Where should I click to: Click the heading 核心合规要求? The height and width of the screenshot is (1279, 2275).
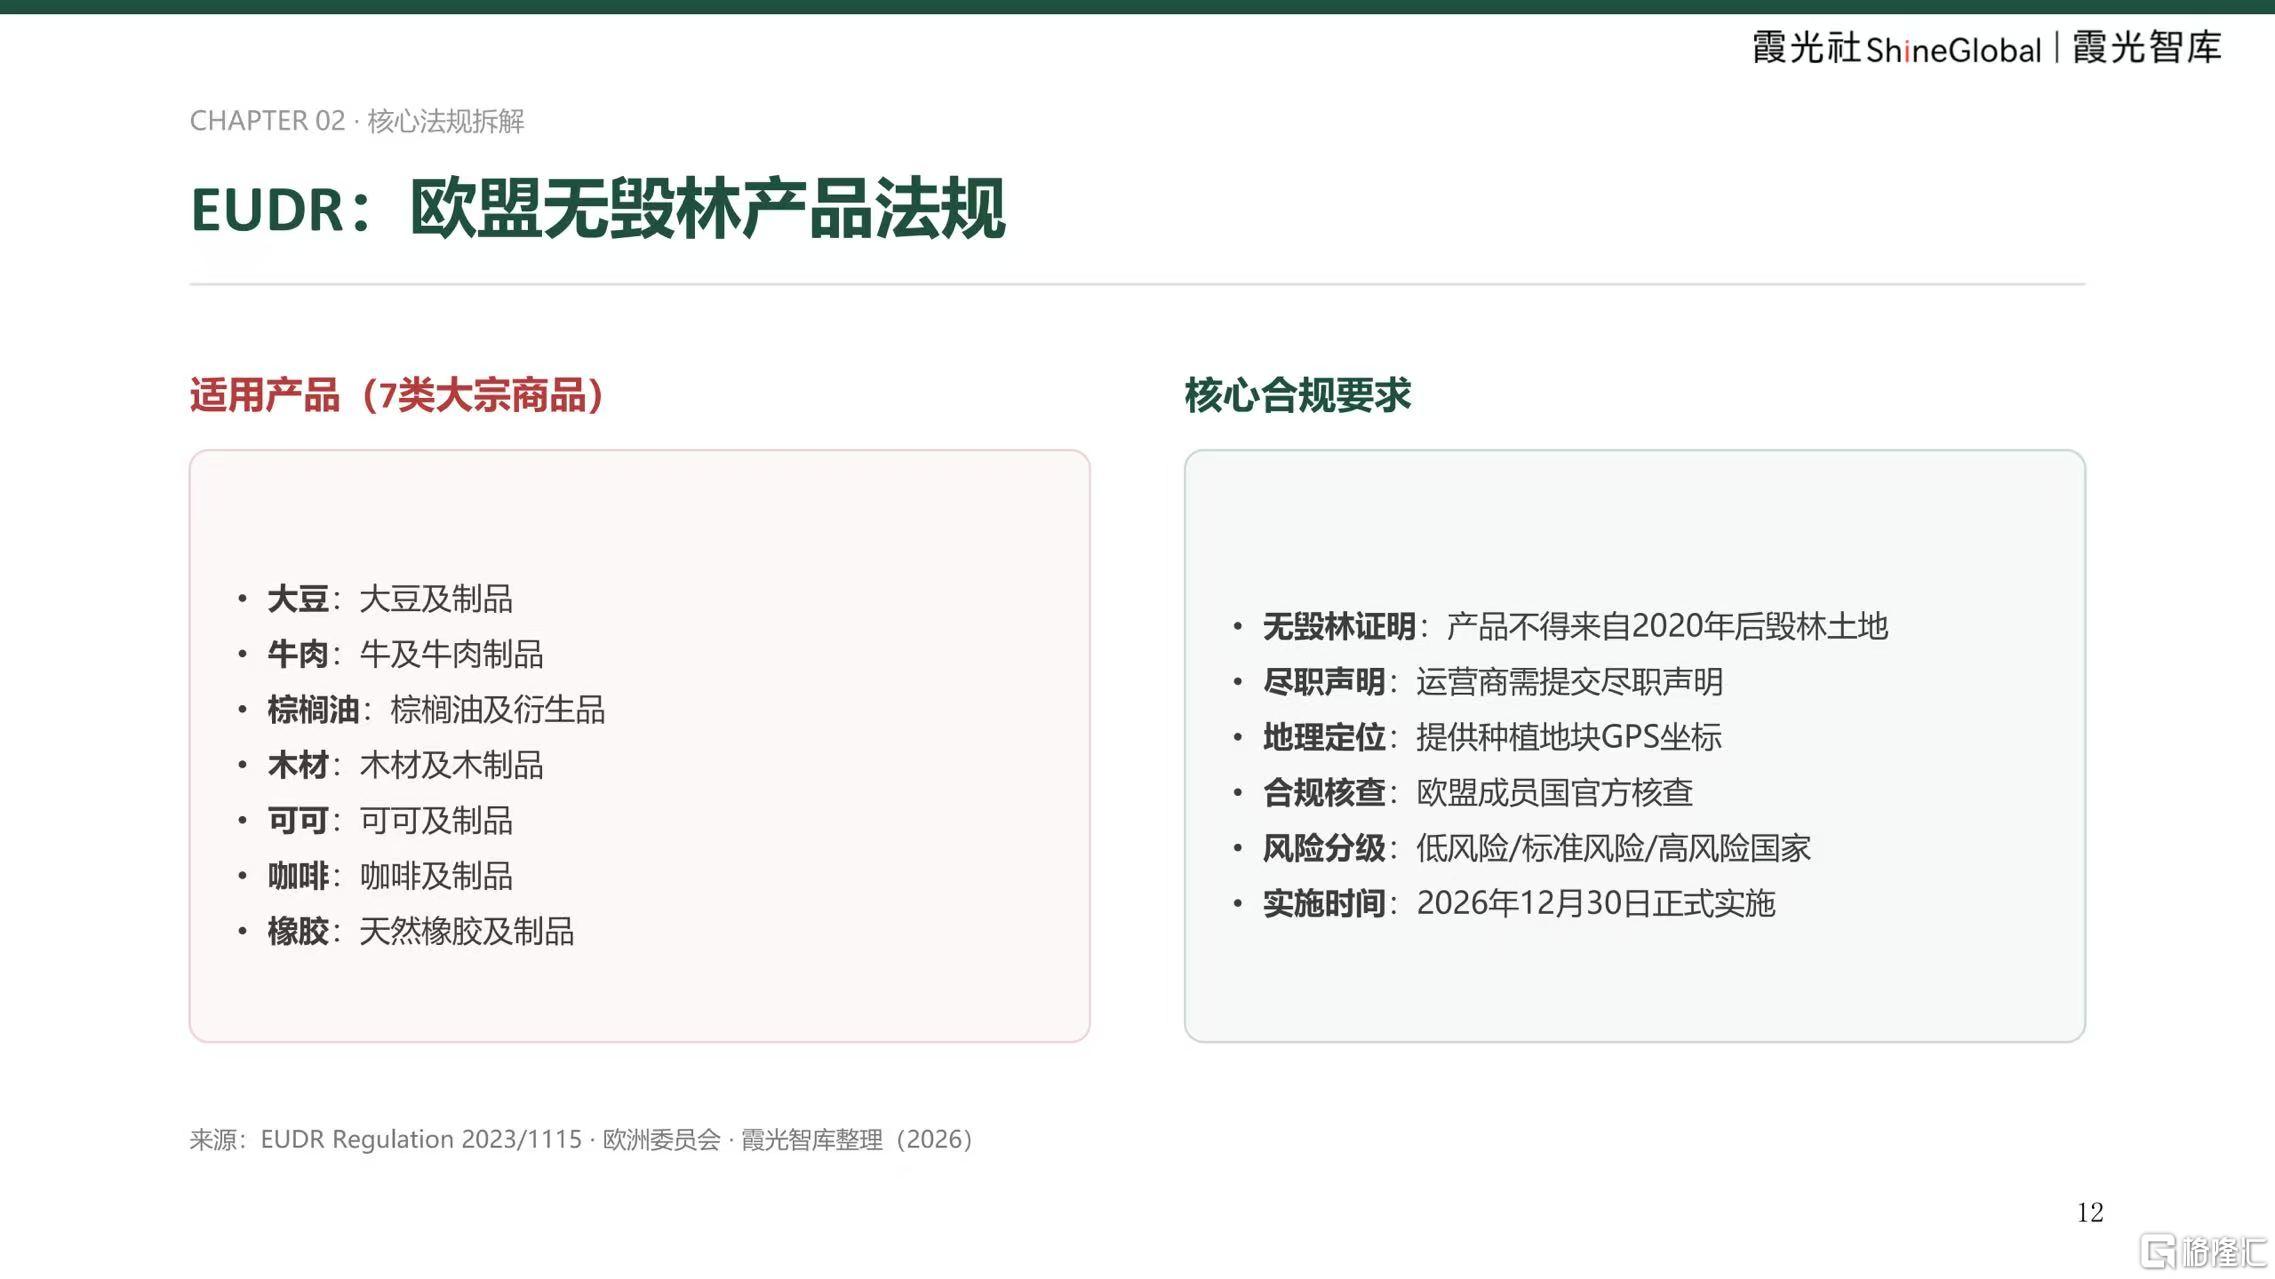(x=1297, y=395)
